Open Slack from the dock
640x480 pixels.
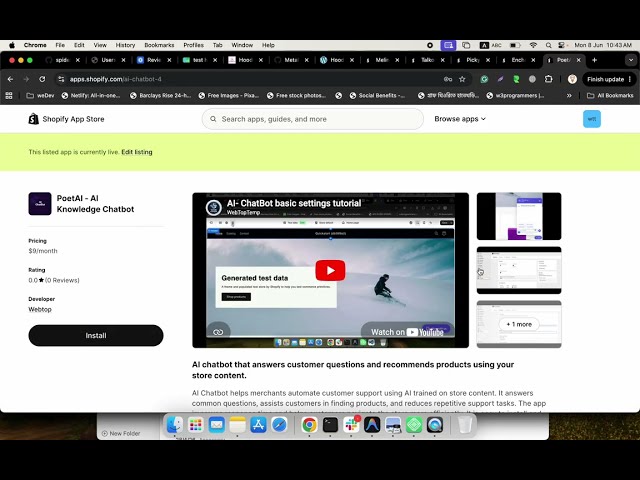pyautogui.click(x=351, y=425)
